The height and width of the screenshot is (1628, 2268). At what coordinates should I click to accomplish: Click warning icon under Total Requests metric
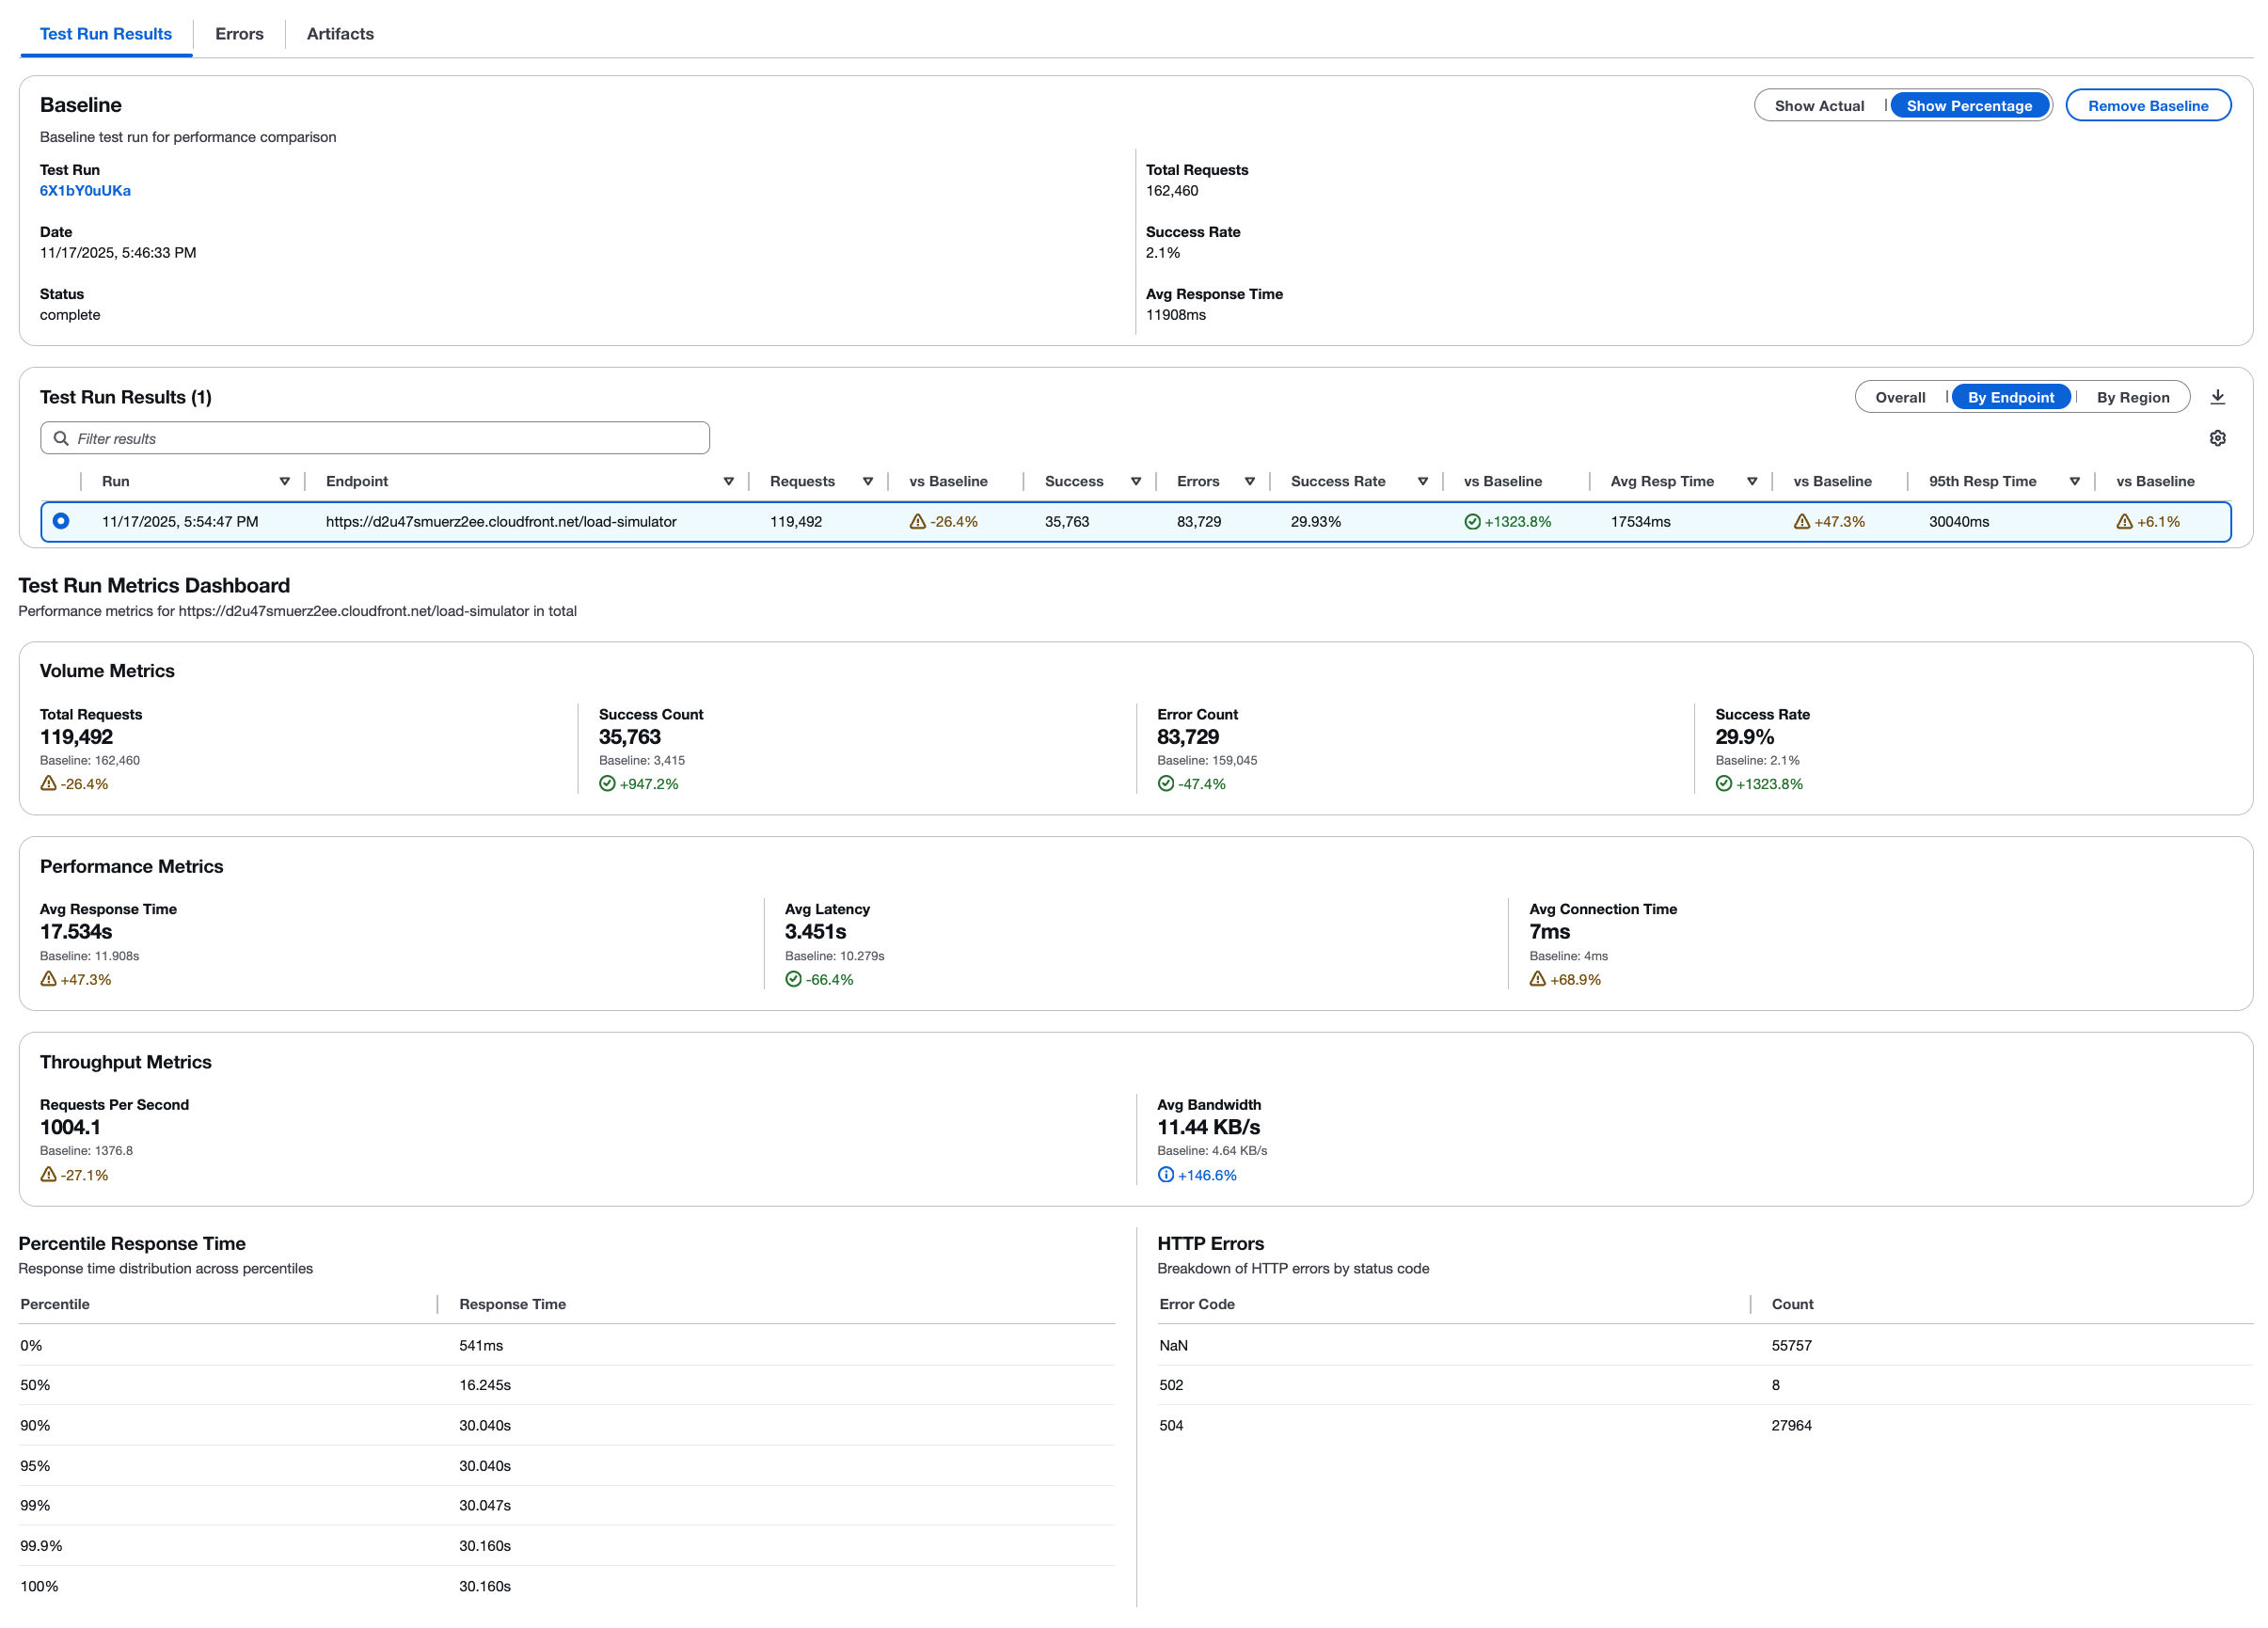[48, 783]
